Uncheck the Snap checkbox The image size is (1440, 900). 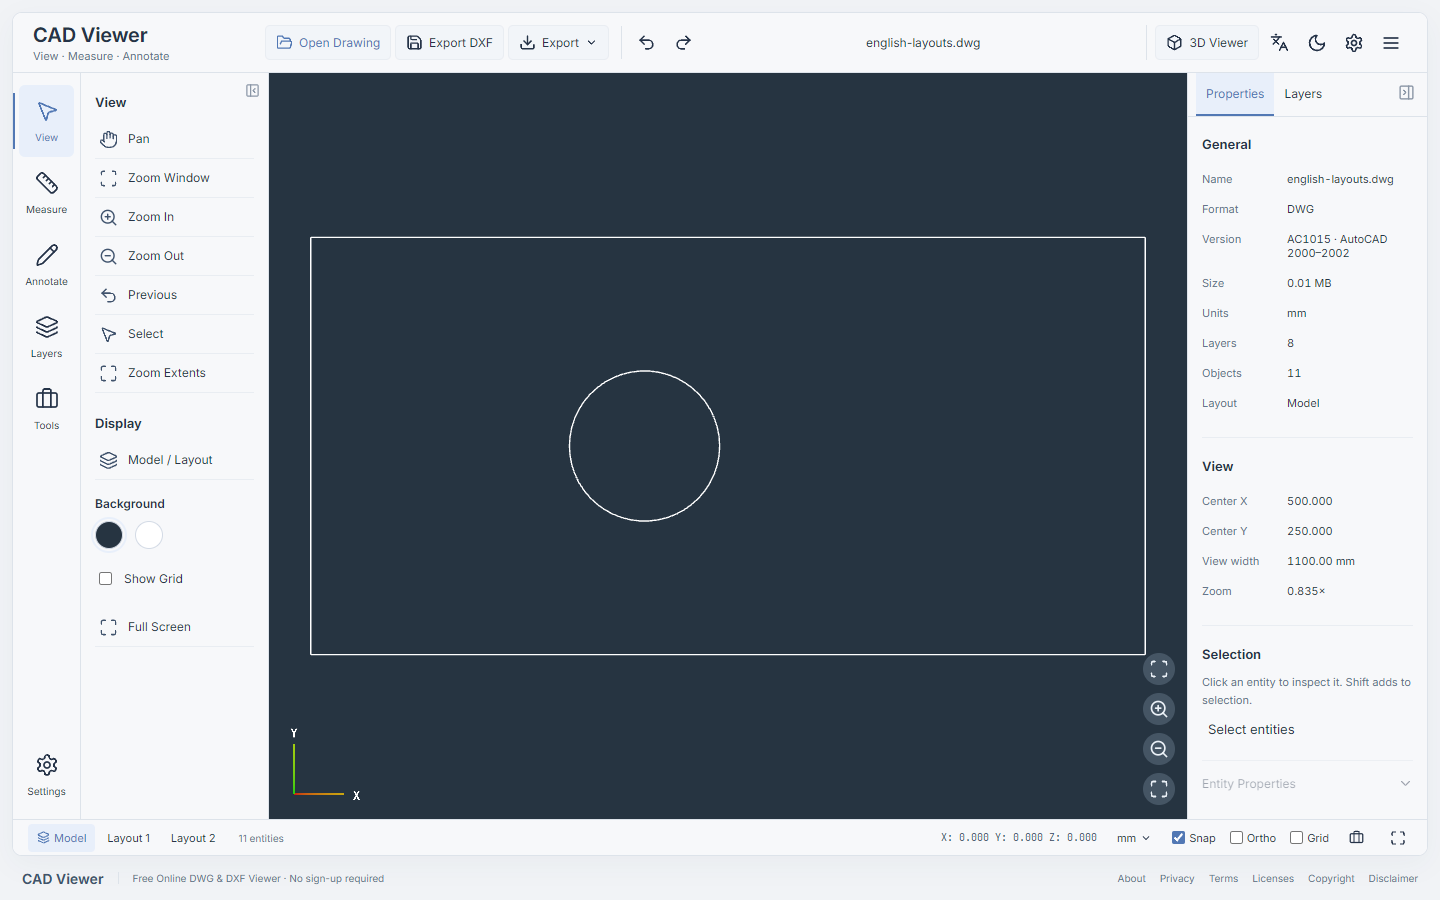(1178, 838)
